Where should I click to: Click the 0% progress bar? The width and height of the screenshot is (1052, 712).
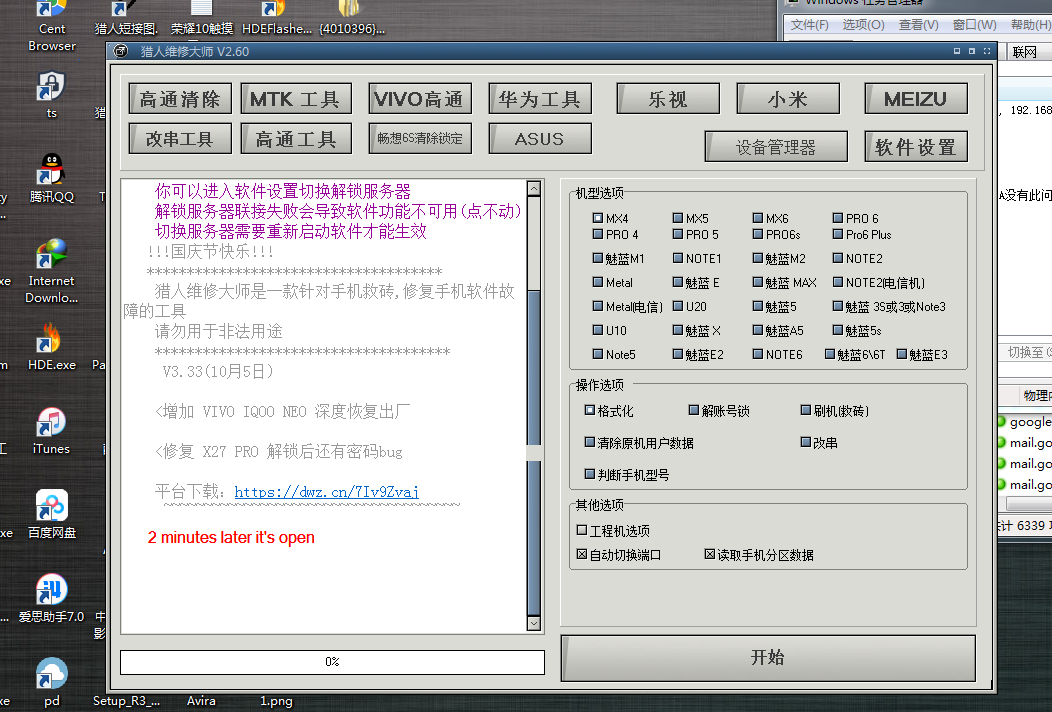pos(332,662)
